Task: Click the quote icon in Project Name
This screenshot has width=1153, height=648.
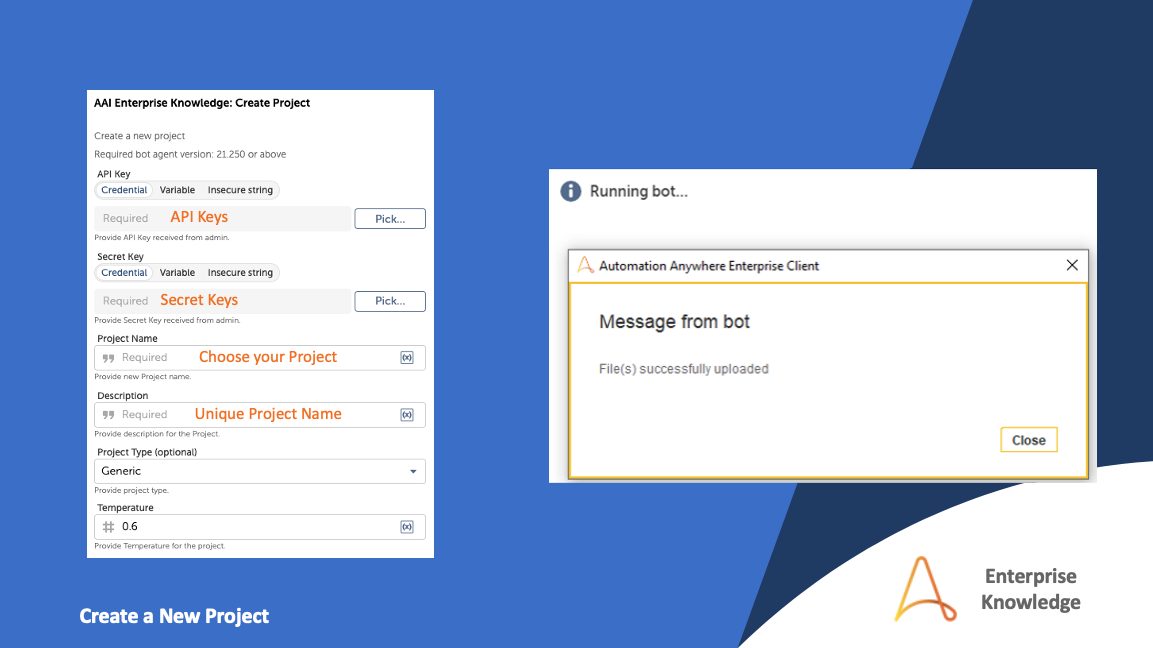Action: (x=108, y=357)
